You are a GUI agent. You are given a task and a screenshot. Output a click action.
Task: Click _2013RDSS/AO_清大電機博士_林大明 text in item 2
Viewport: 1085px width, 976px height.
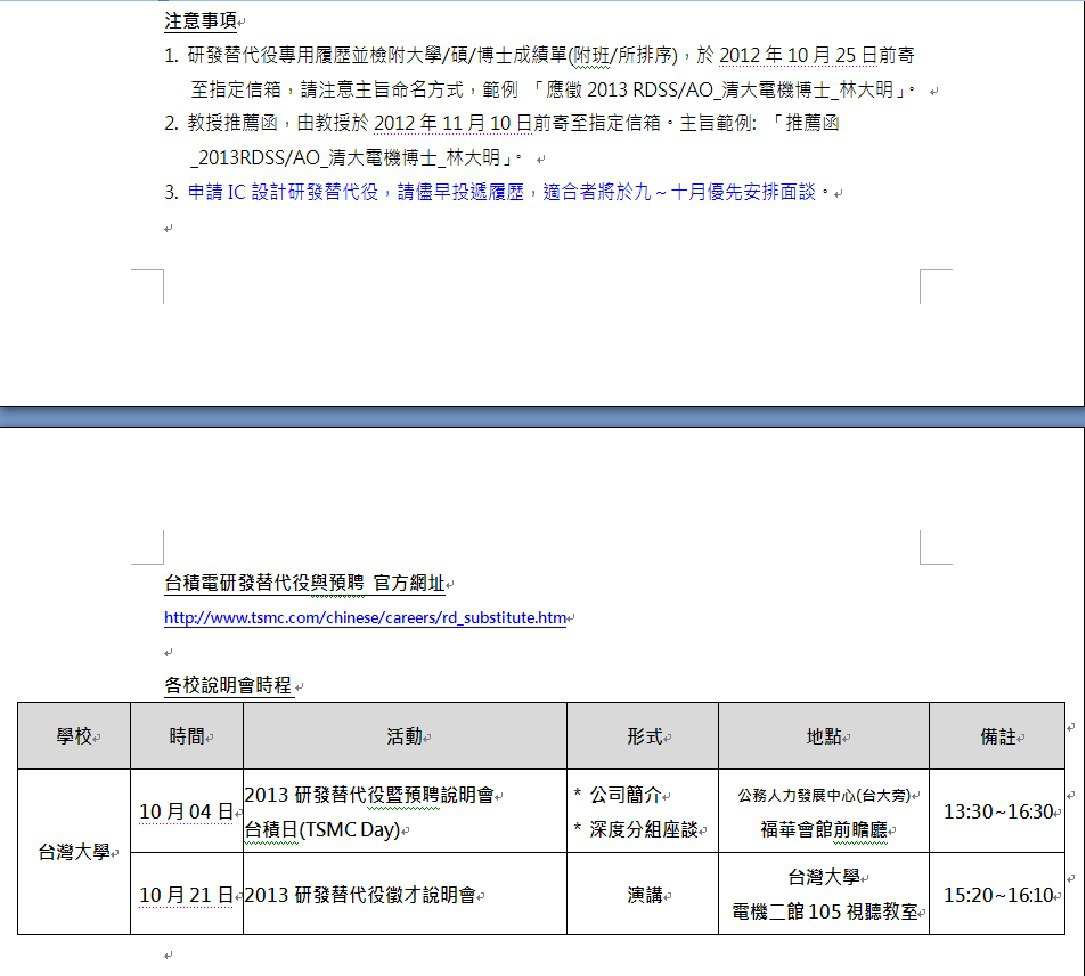point(346,158)
